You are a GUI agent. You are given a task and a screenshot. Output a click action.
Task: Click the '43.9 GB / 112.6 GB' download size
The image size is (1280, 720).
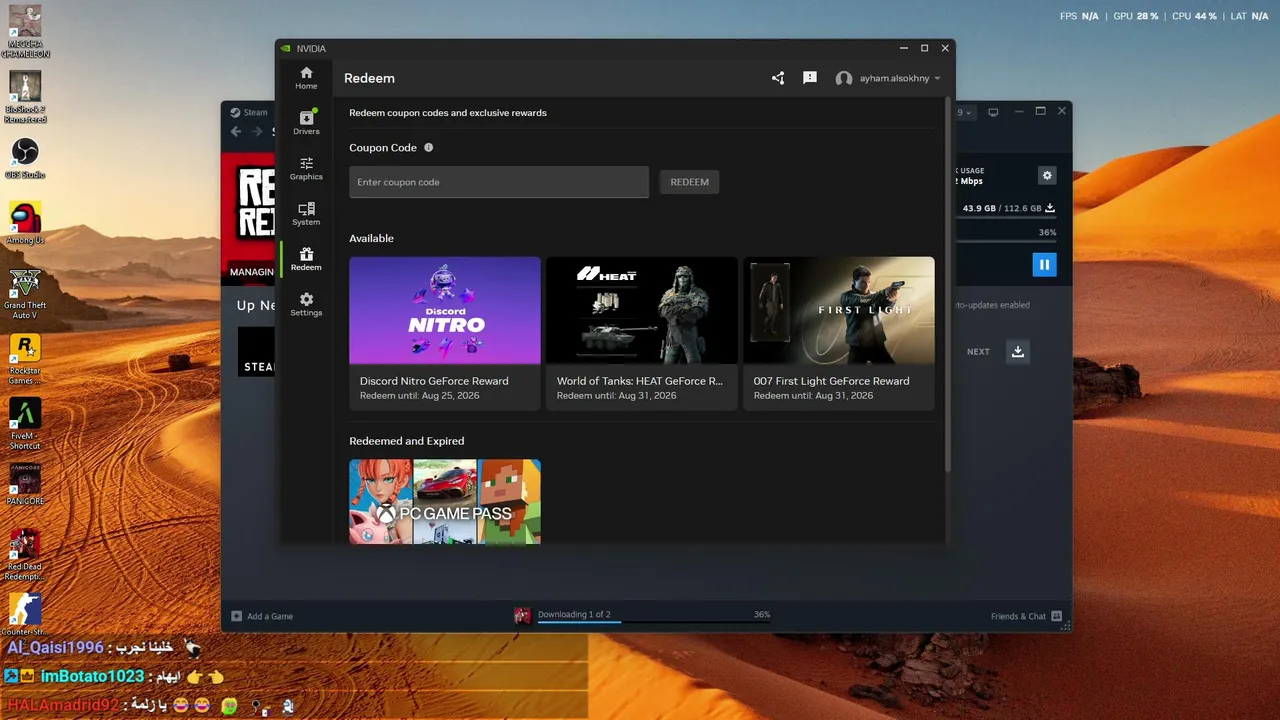tap(1001, 208)
